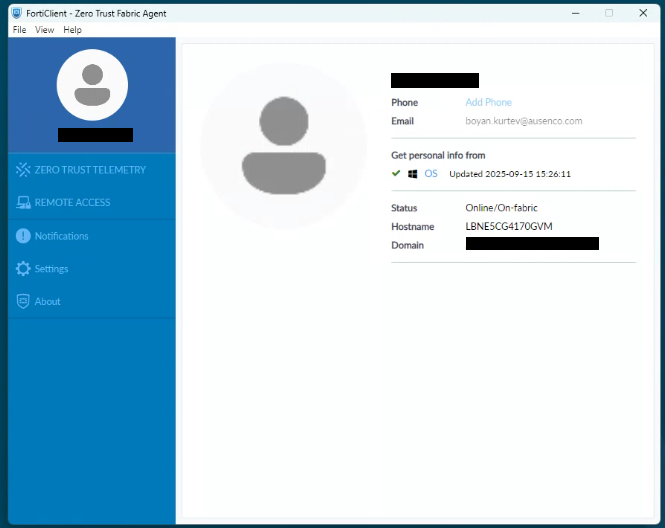The height and width of the screenshot is (528, 665).
Task: Click the Add Phone link
Action: 489,102
